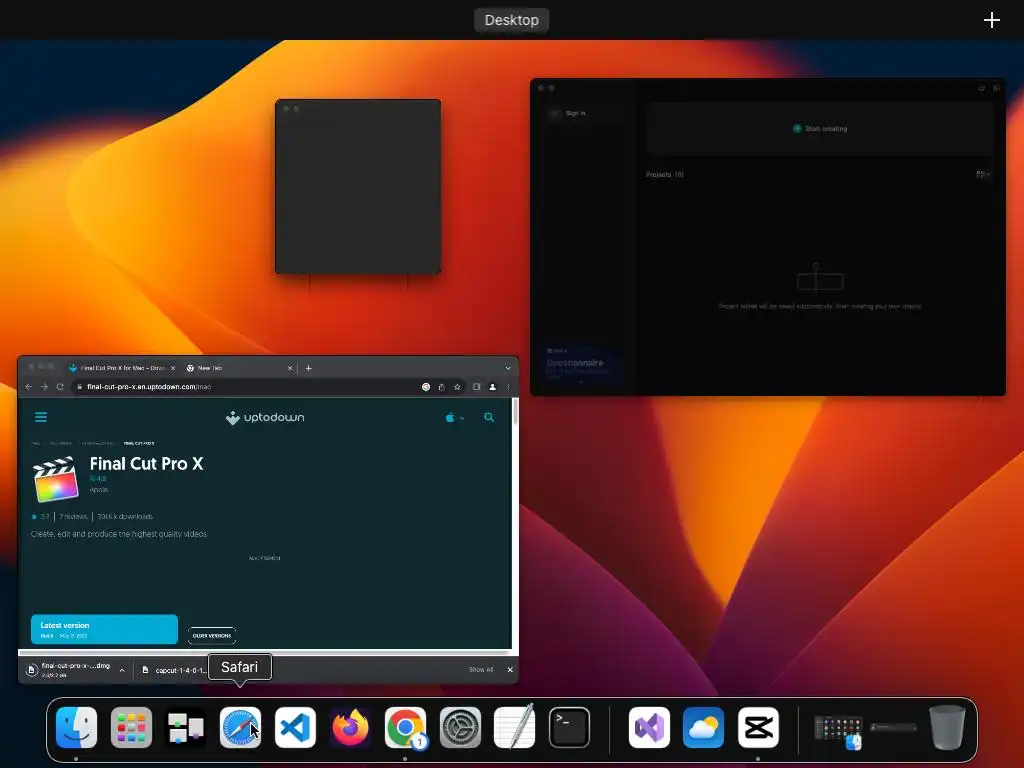The image size is (1024, 768).
Task: Go forward in the Chrome window
Action: click(x=44, y=387)
